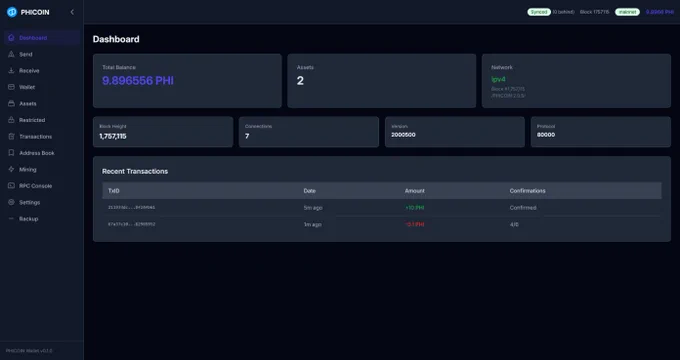This screenshot has width=680, height=360.
Task: Click the Transactions list icon
Action: click(x=11, y=137)
